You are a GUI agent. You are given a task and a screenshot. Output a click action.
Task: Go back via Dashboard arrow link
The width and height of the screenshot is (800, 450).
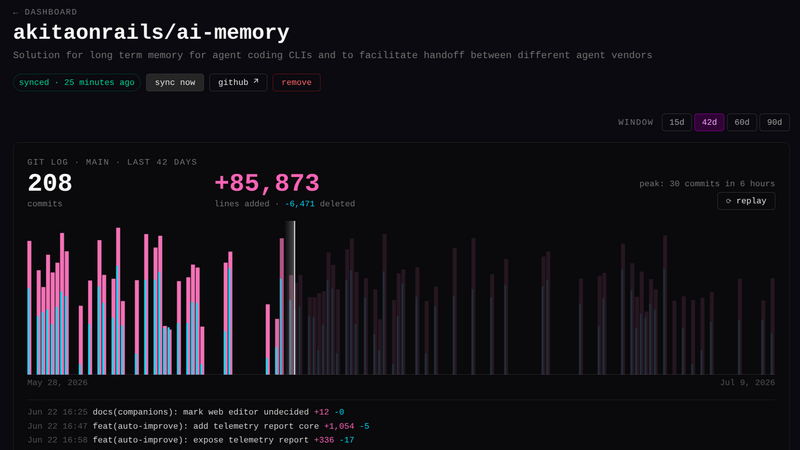pos(45,12)
